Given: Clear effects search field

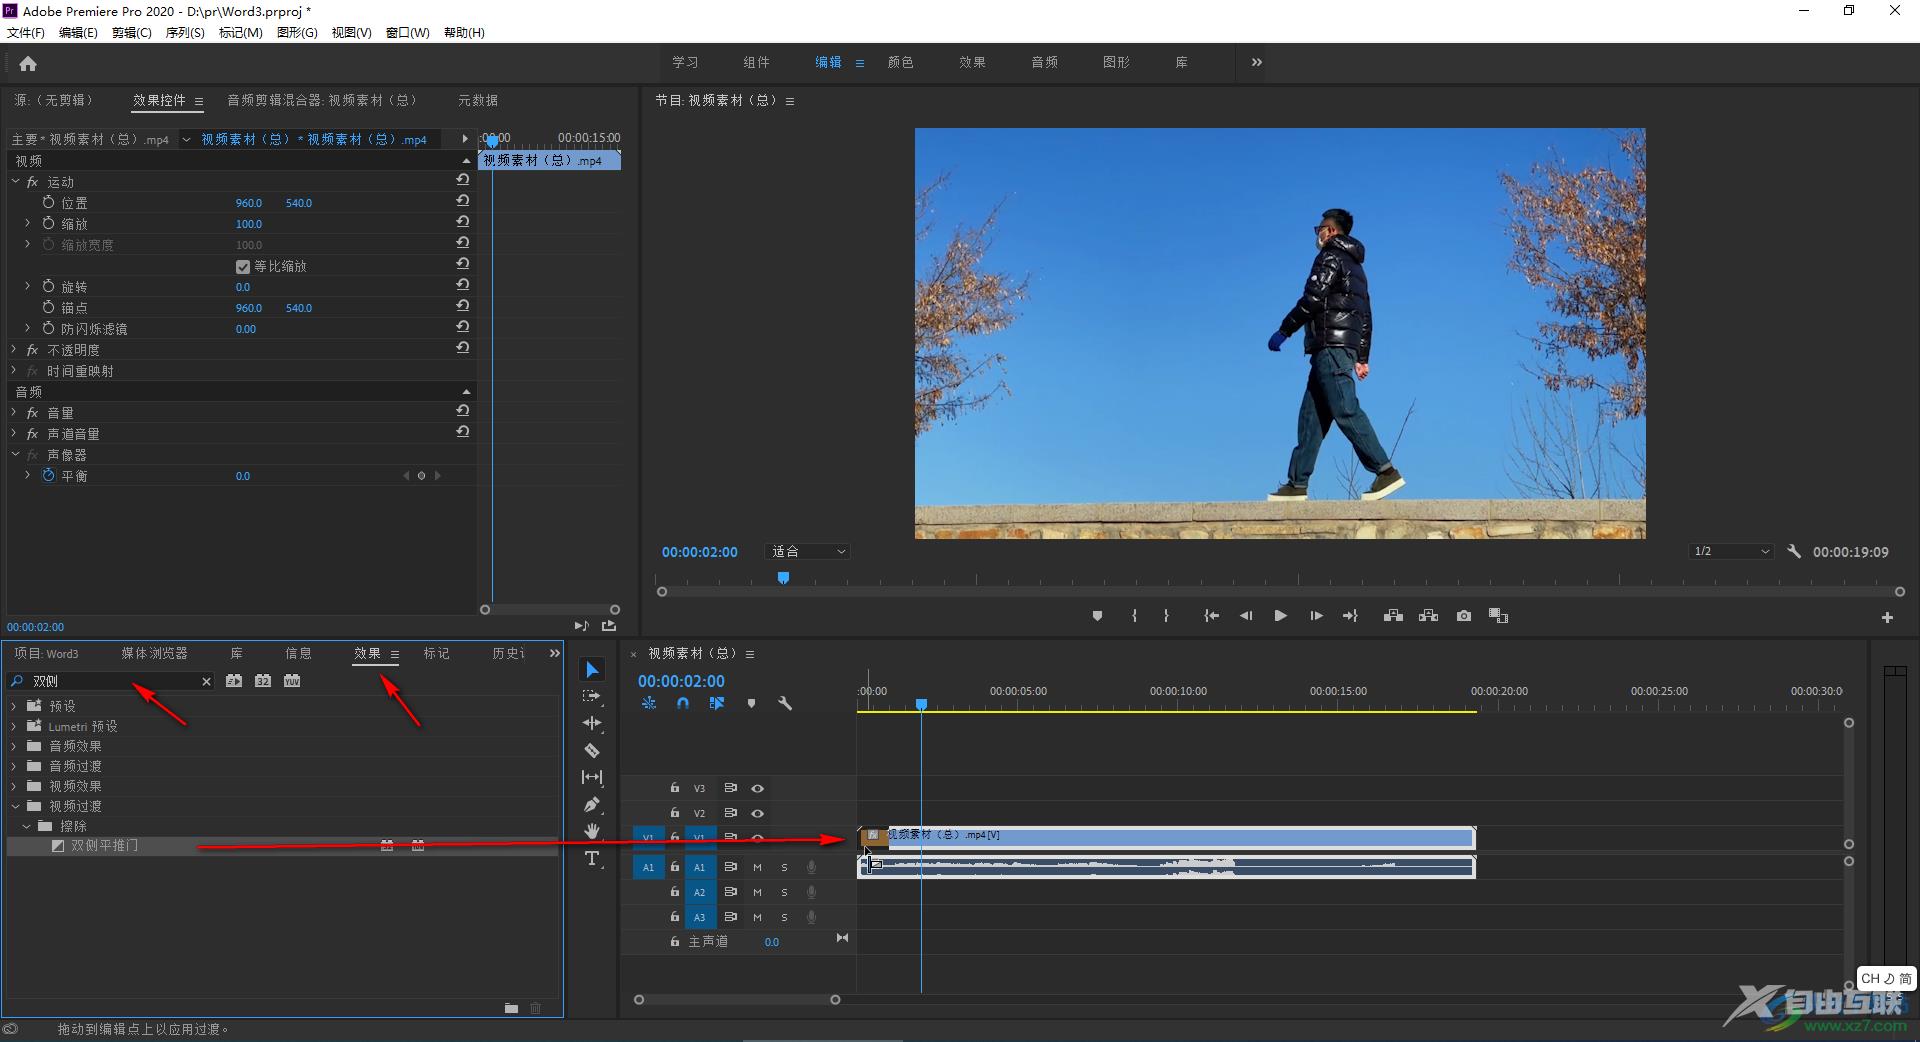Looking at the screenshot, I should [206, 681].
